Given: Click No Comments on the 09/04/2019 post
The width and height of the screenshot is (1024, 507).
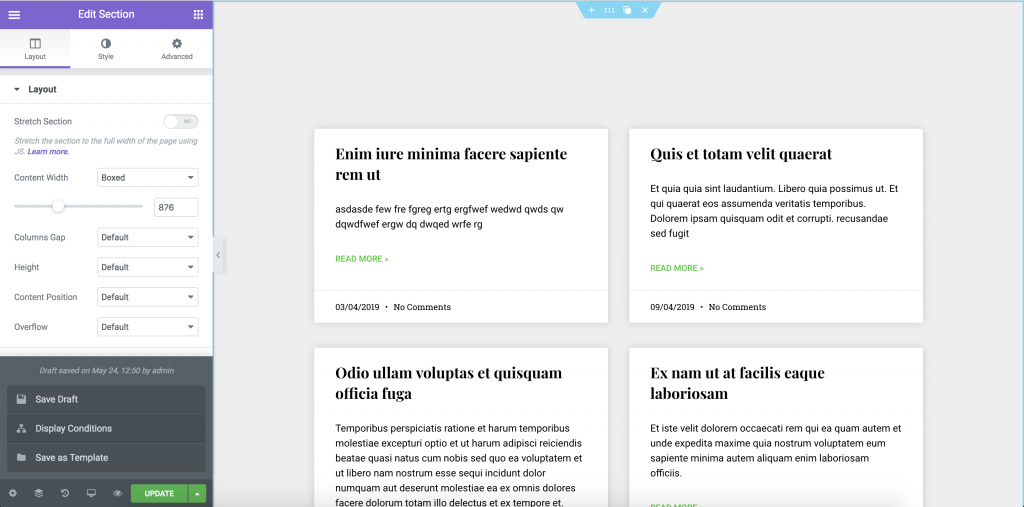Looking at the screenshot, I should pyautogui.click(x=737, y=307).
